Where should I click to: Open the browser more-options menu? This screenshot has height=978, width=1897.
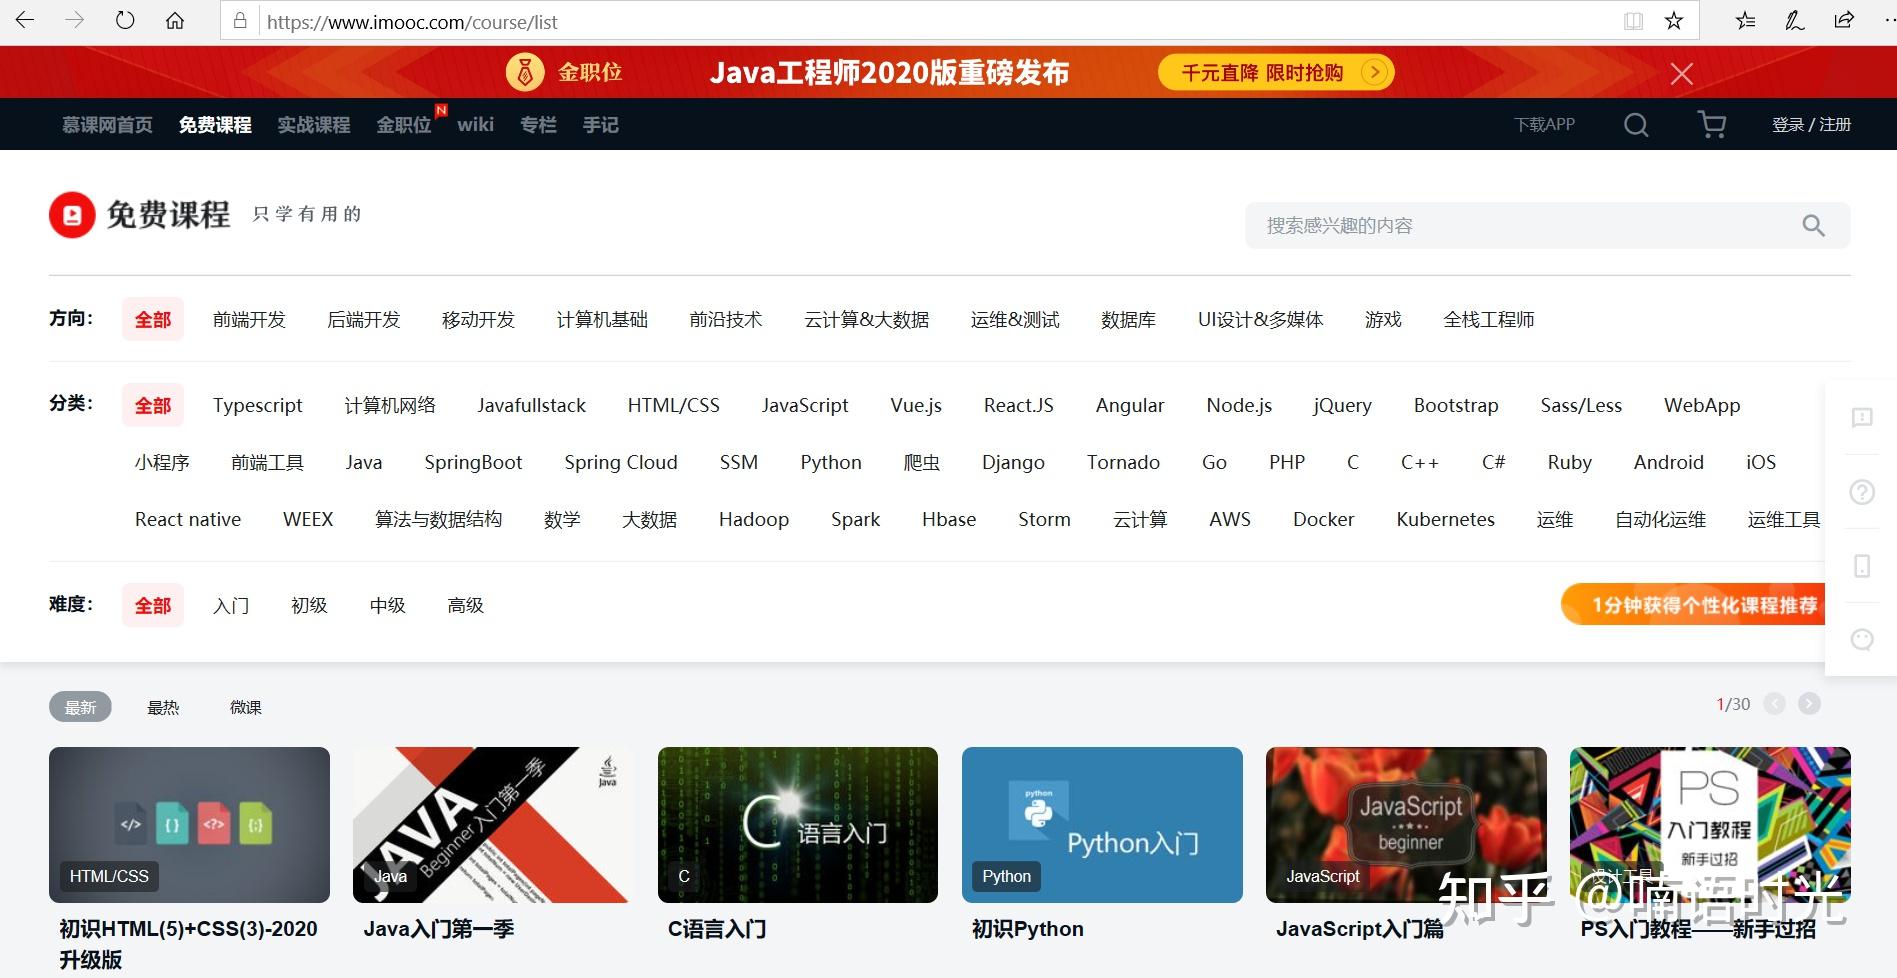pyautogui.click(x=1886, y=21)
